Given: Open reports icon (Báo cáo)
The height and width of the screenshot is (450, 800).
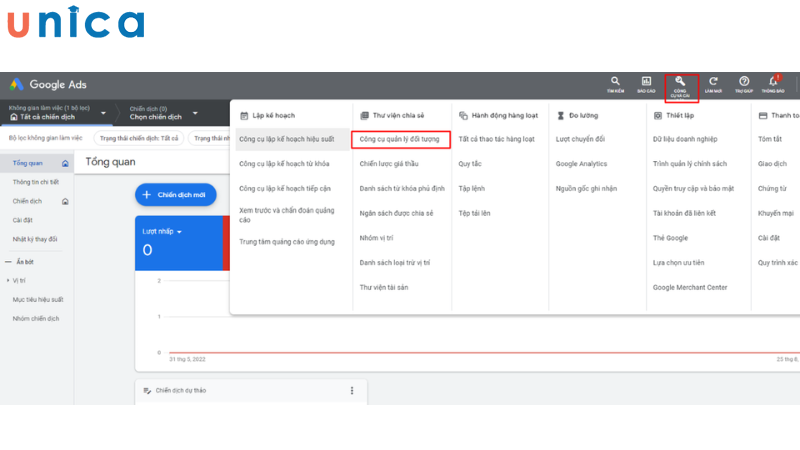Looking at the screenshot, I should (646, 84).
